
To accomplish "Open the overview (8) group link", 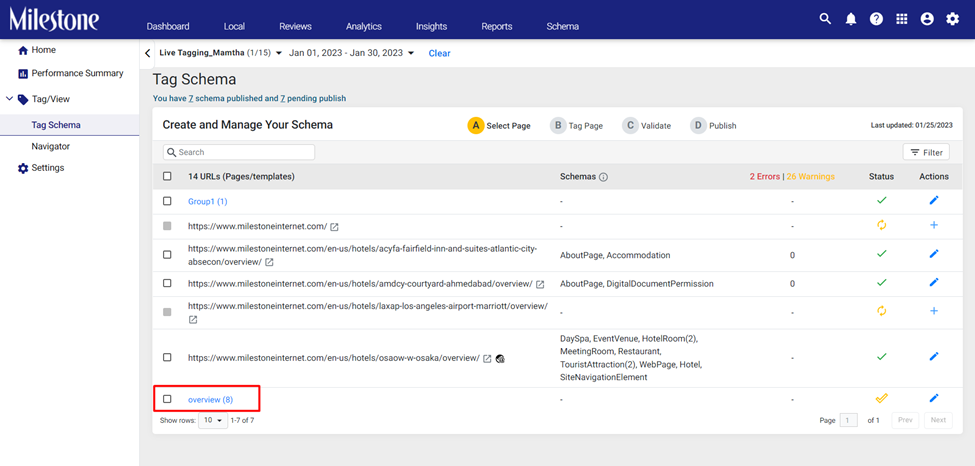I will (210, 399).
